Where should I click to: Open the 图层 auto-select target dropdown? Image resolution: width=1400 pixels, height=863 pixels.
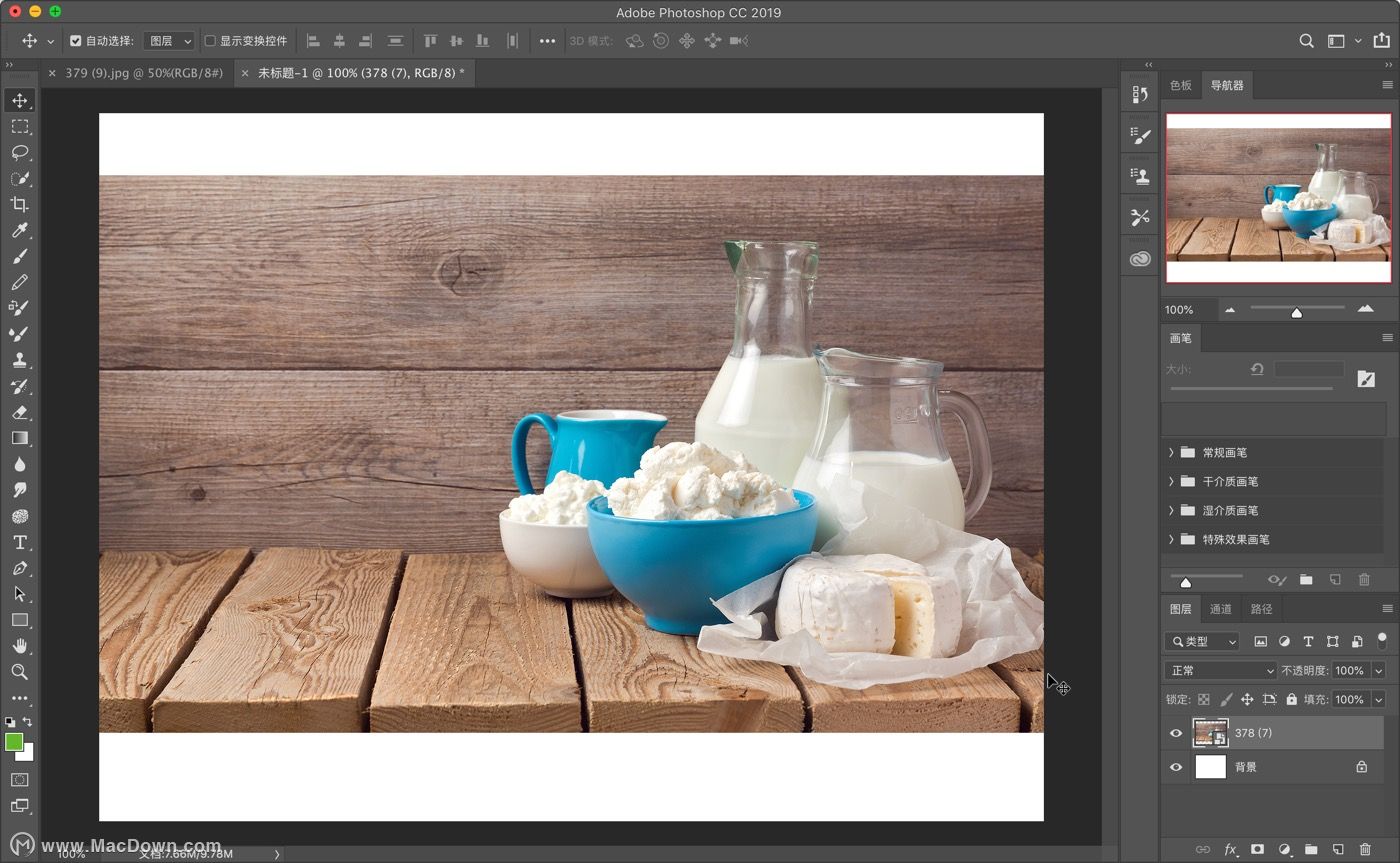(x=169, y=41)
